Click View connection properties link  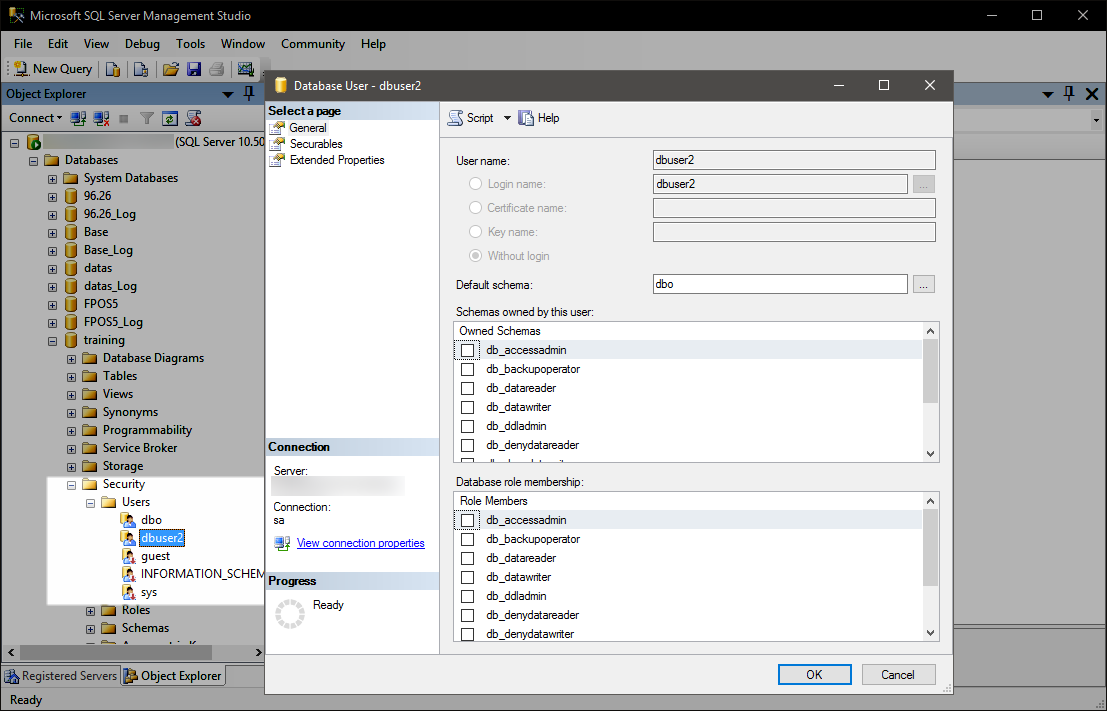[x=361, y=543]
